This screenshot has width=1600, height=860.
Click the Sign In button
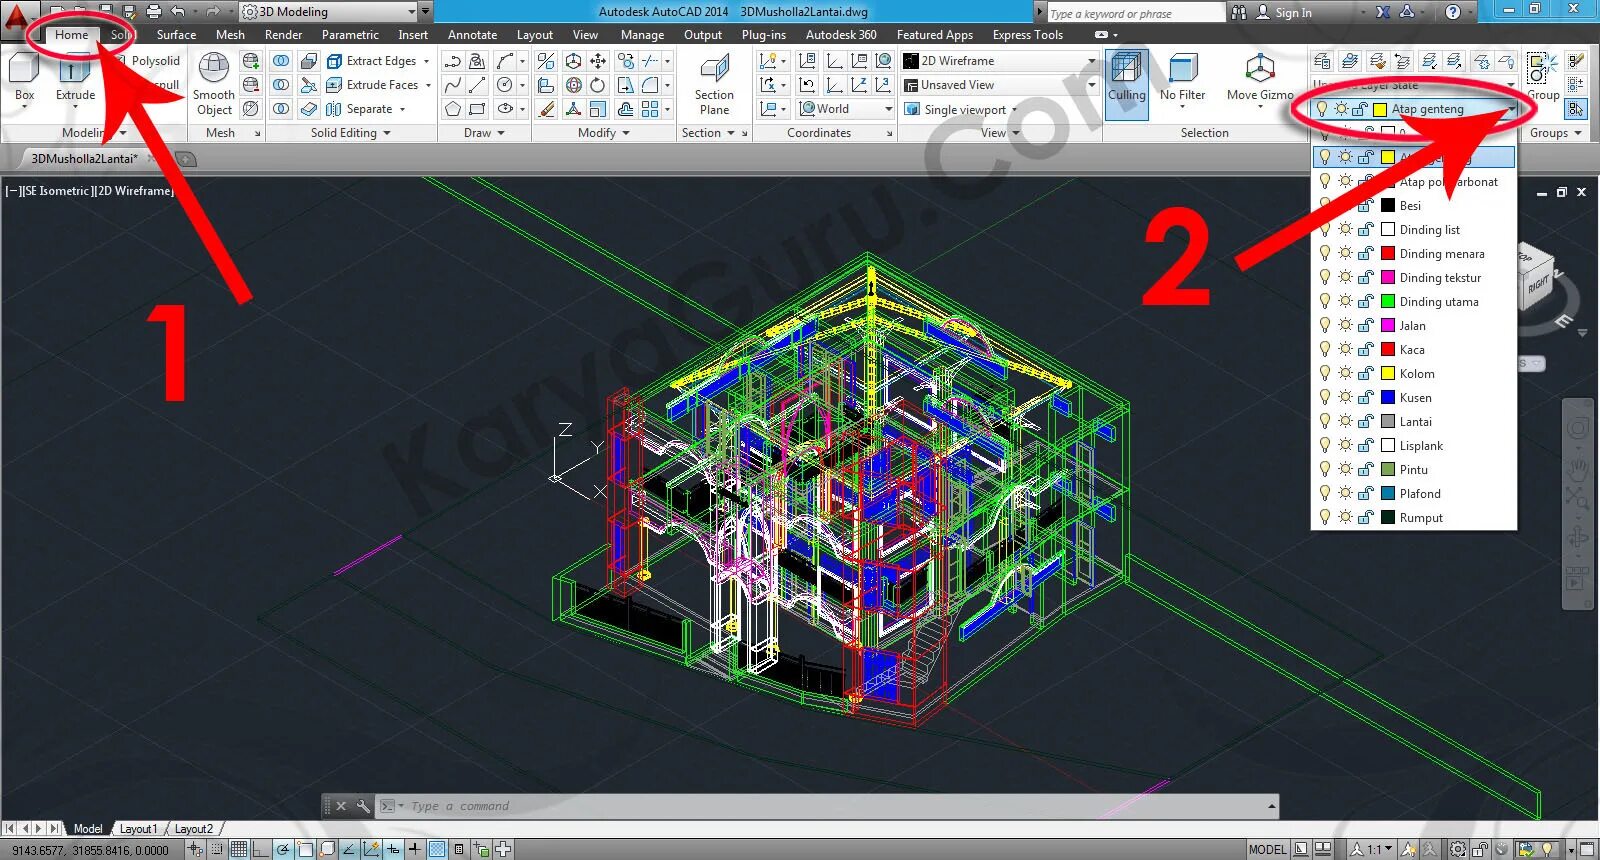point(1285,12)
